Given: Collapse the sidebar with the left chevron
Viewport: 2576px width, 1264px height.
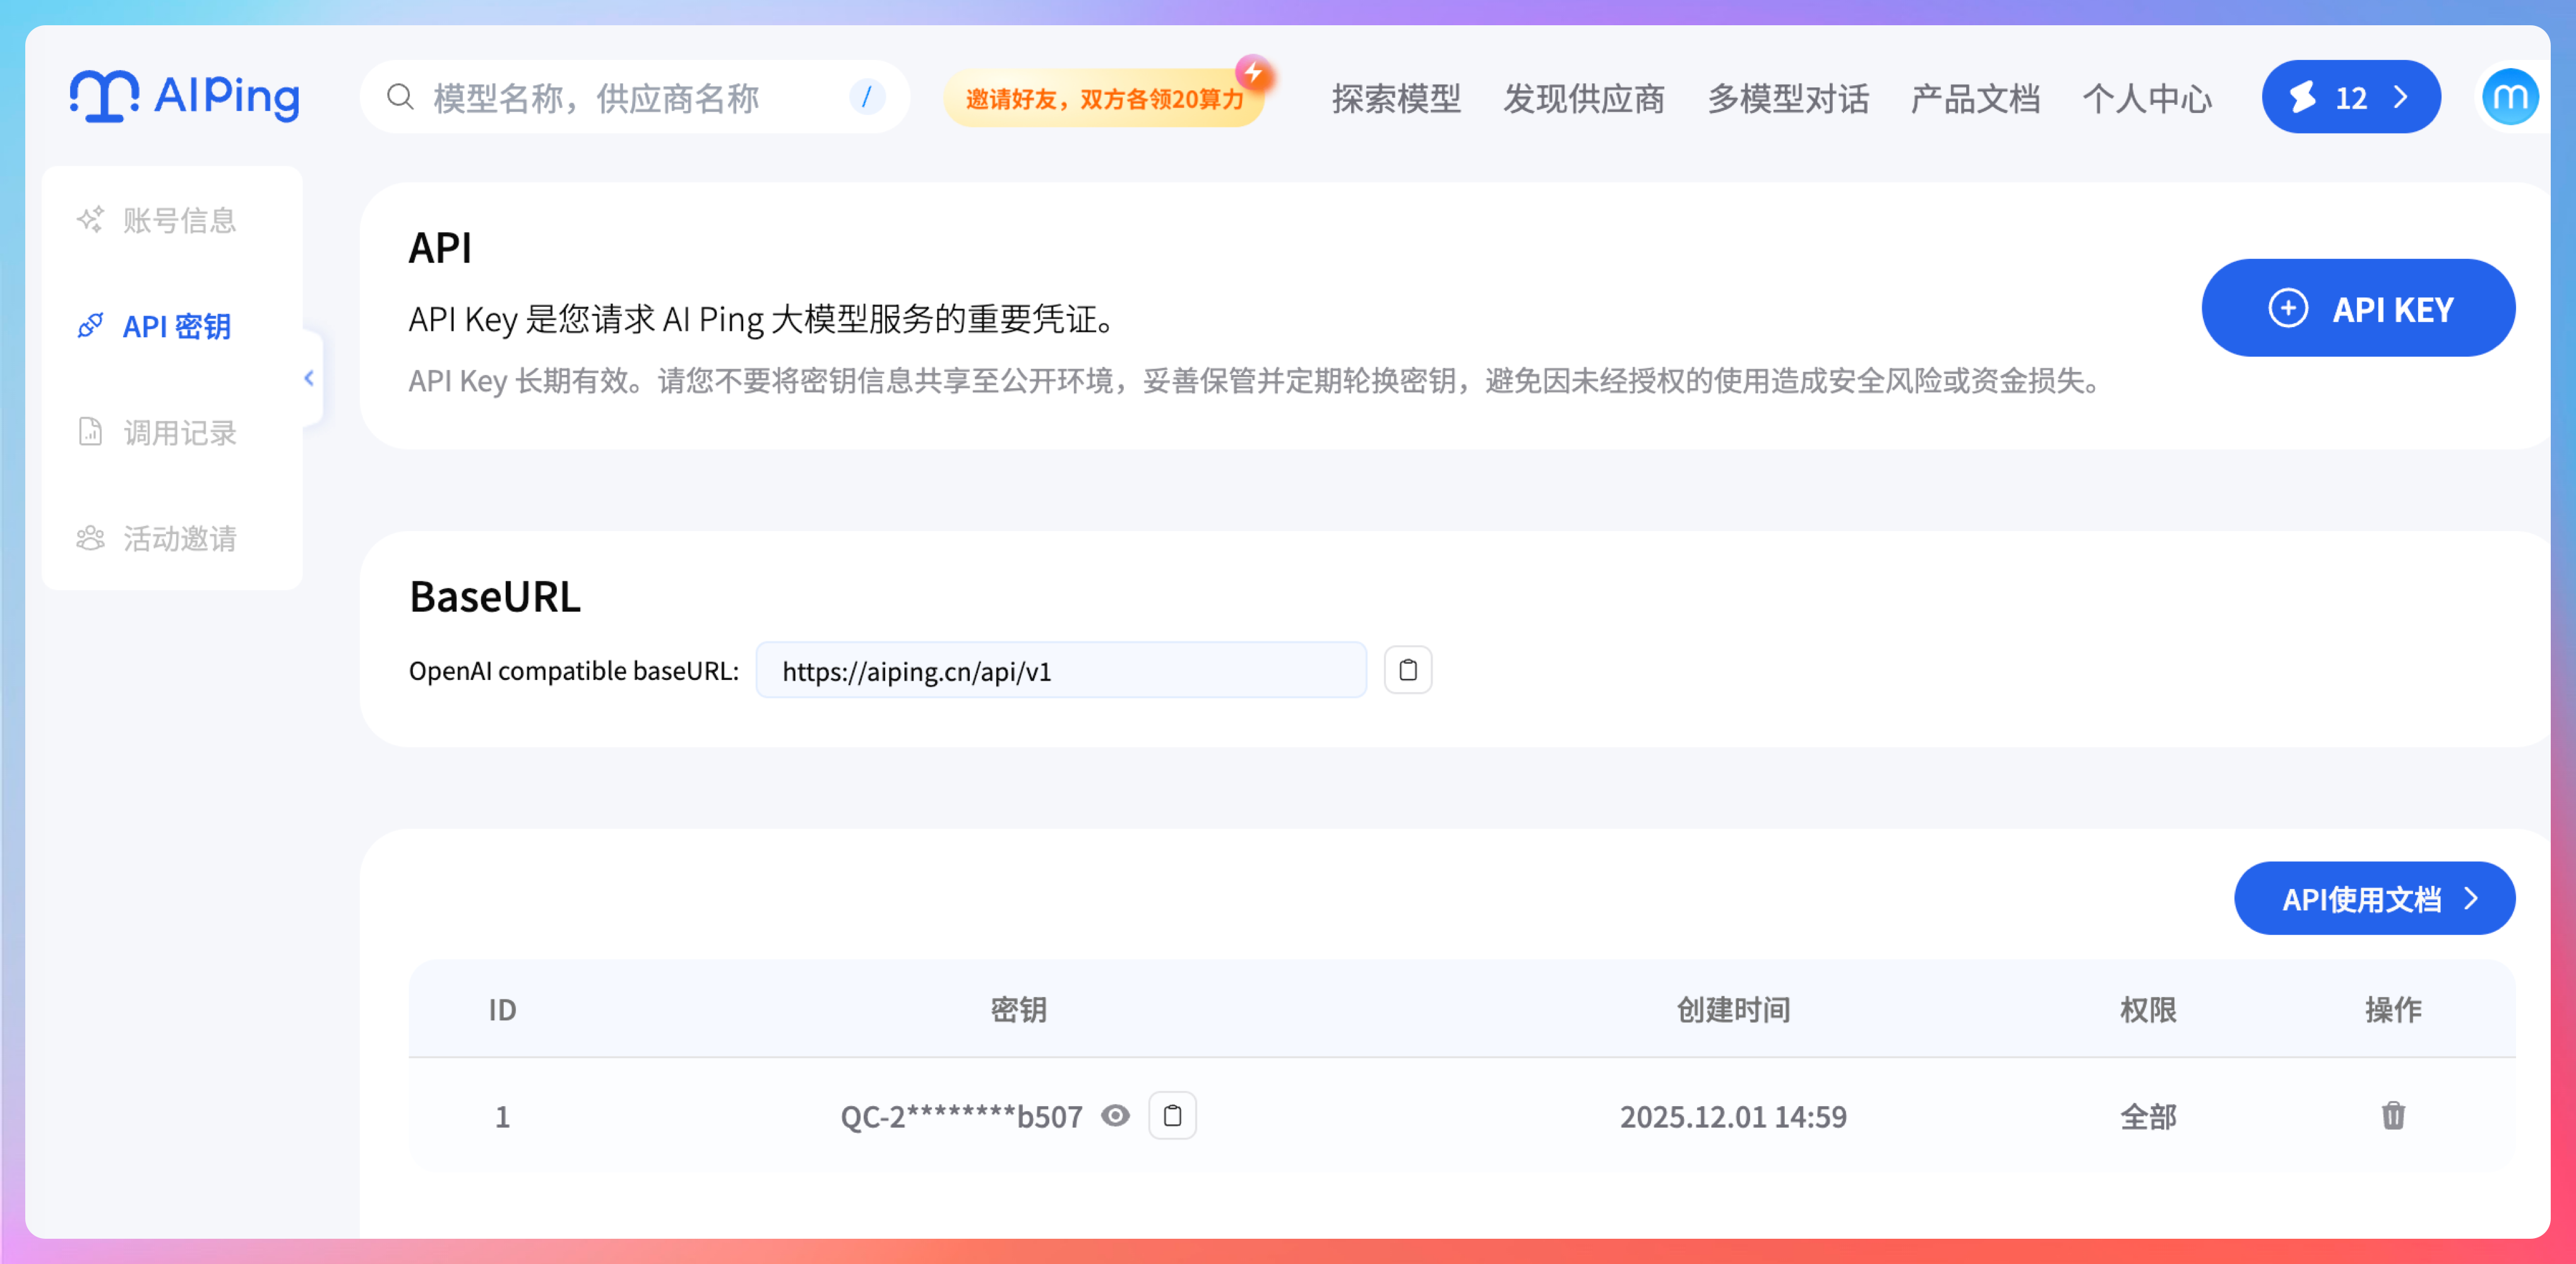Looking at the screenshot, I should (309, 378).
